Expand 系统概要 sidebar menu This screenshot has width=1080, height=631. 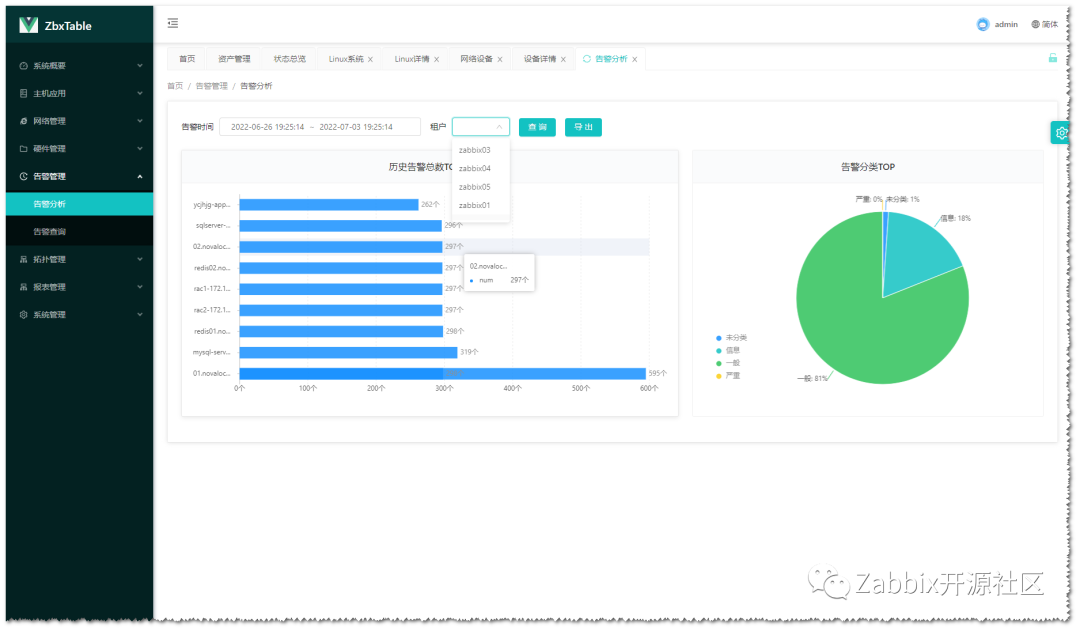click(81, 65)
